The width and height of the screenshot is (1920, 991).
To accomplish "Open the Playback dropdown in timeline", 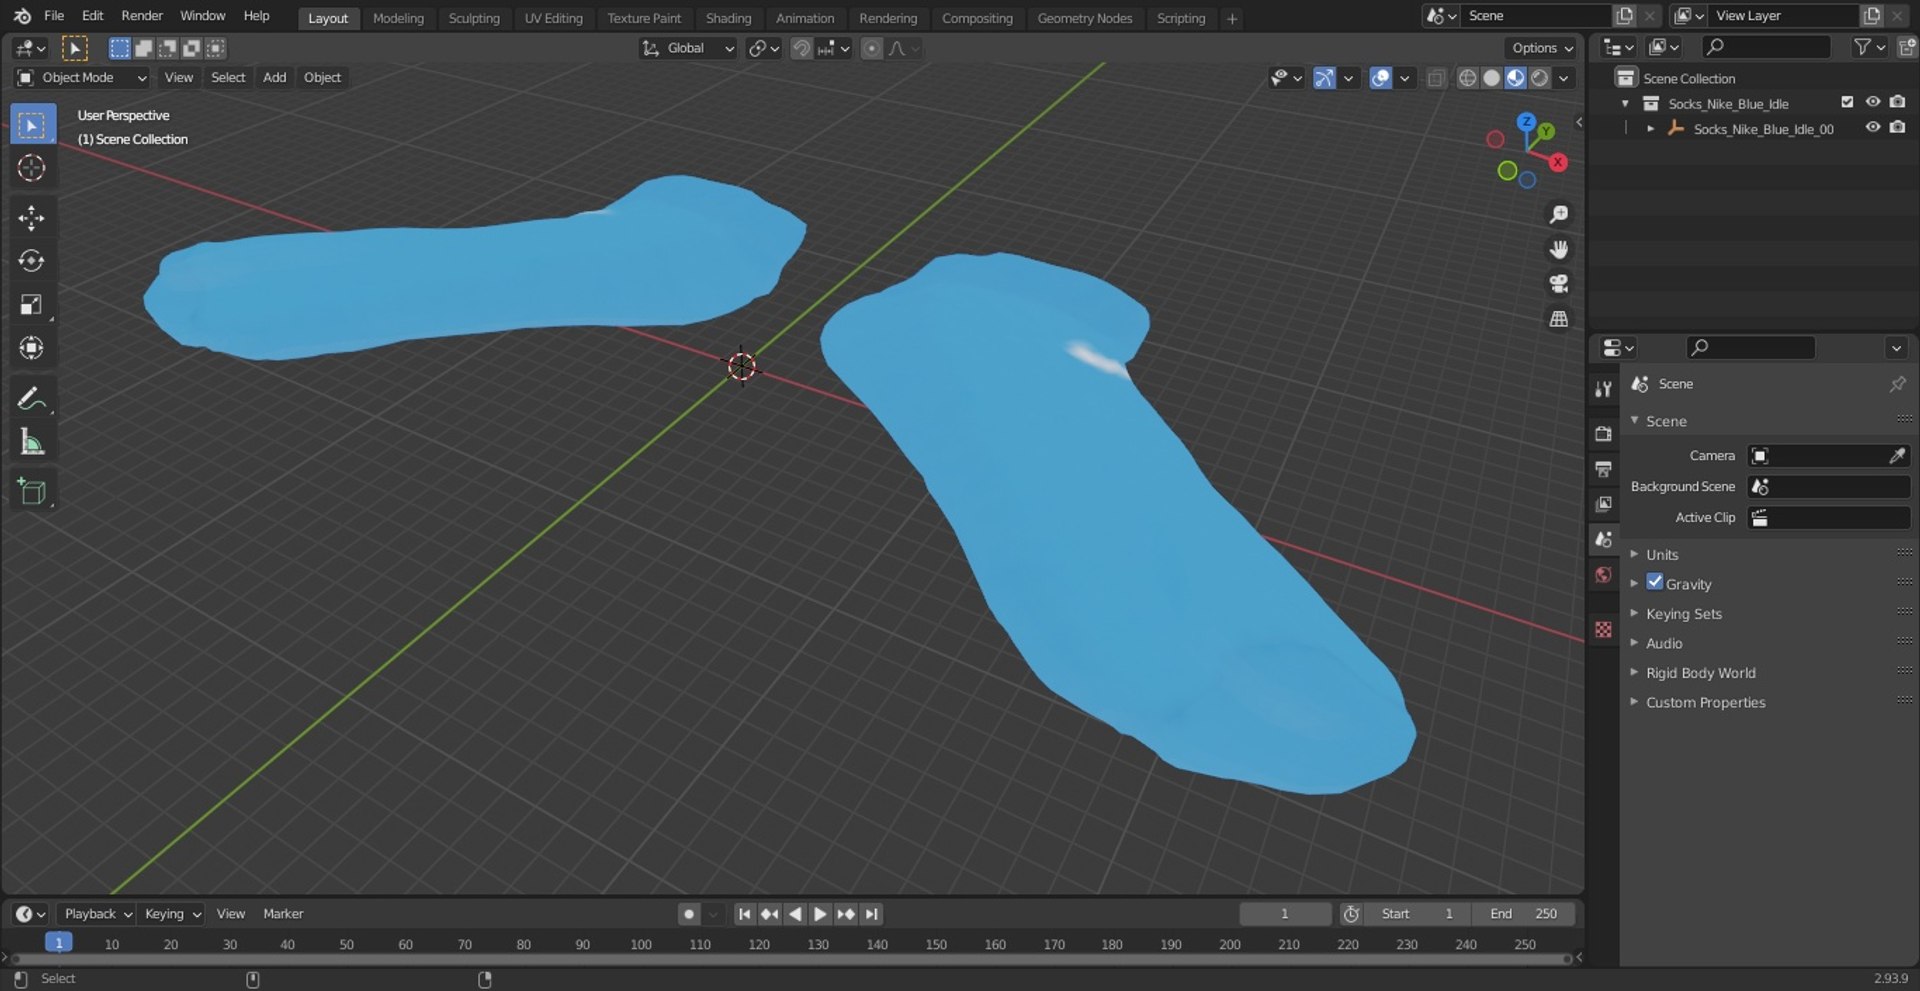I will point(97,914).
